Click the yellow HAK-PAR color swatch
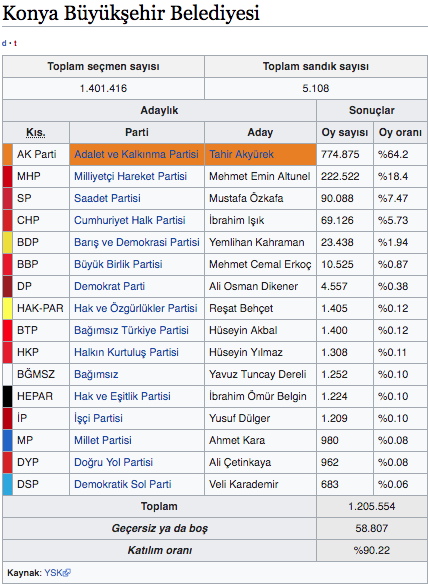 tap(7, 308)
